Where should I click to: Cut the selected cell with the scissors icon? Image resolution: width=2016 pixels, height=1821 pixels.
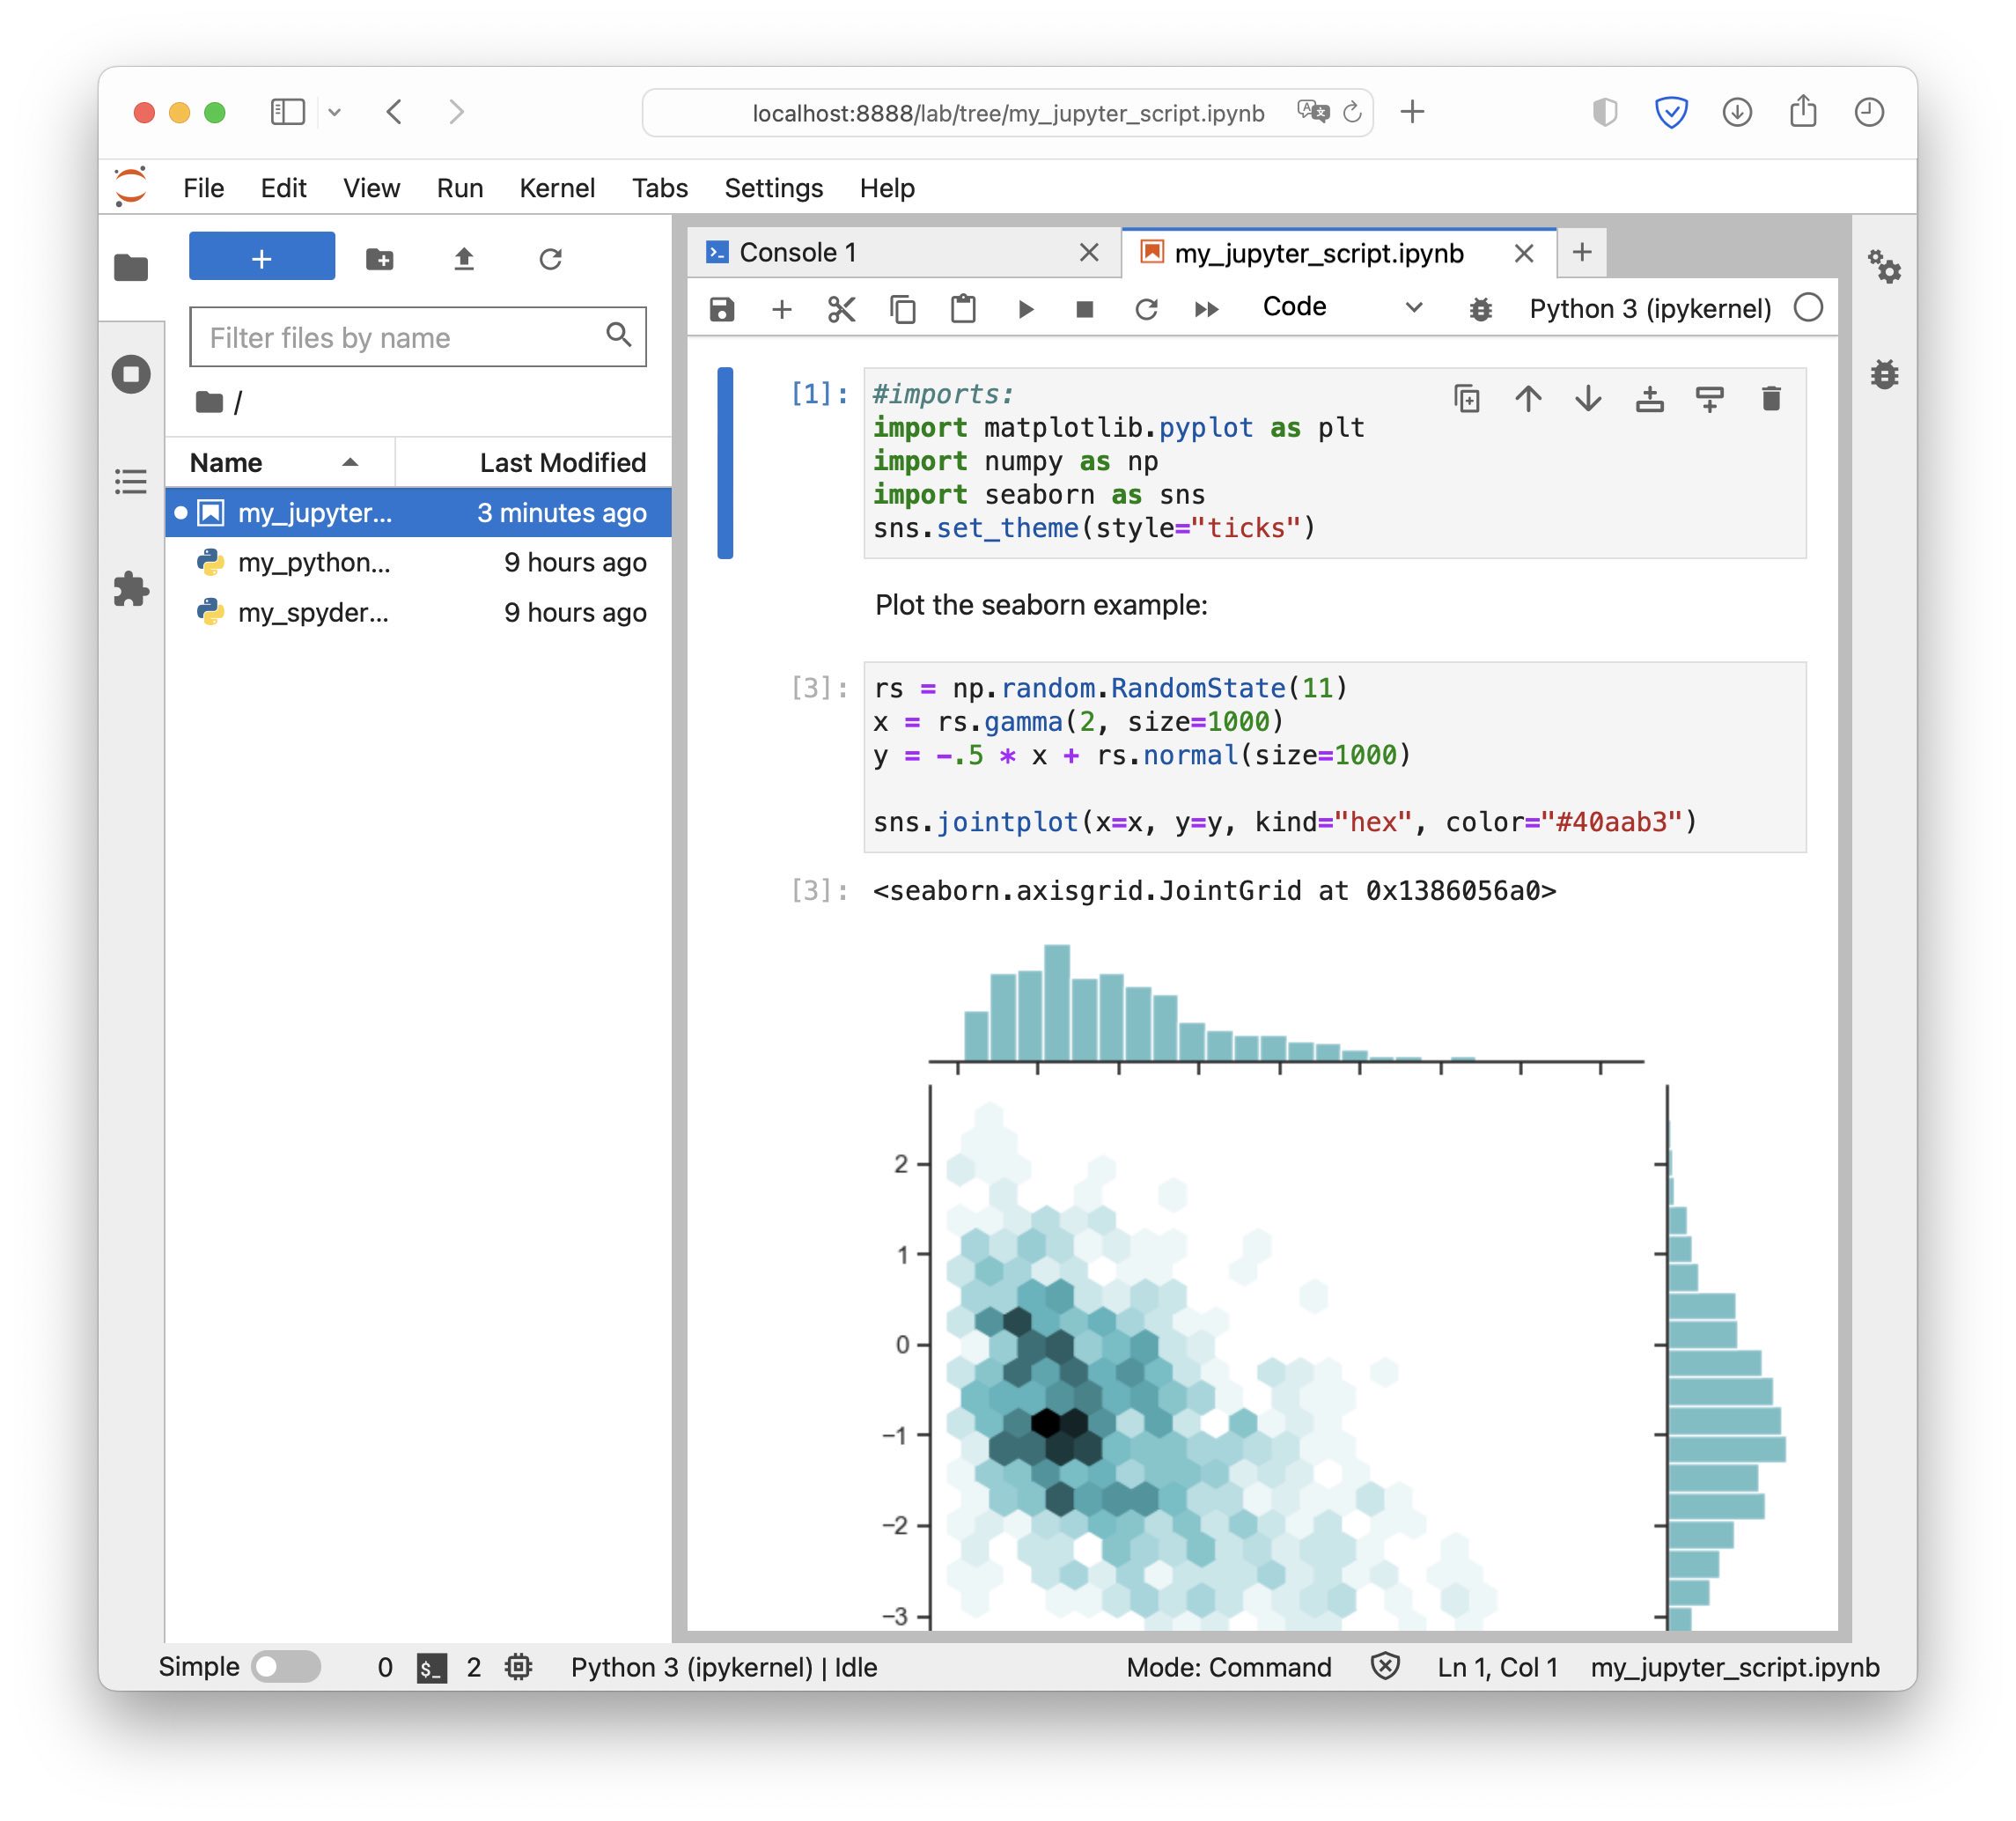pos(841,309)
